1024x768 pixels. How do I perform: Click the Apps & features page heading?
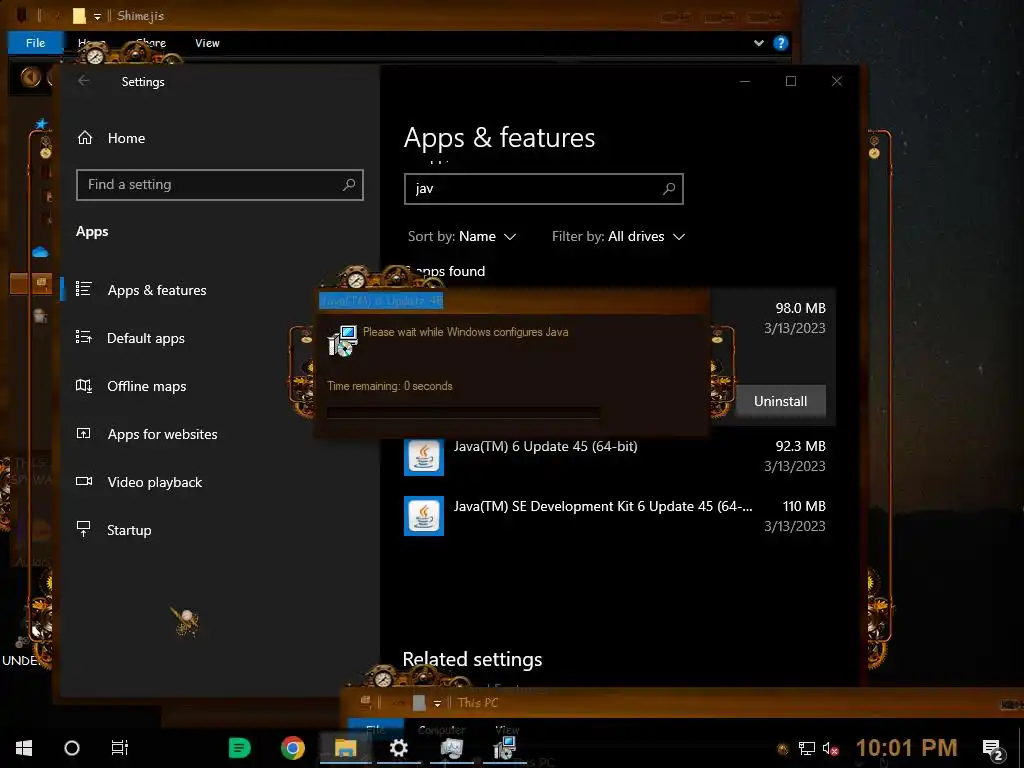500,138
